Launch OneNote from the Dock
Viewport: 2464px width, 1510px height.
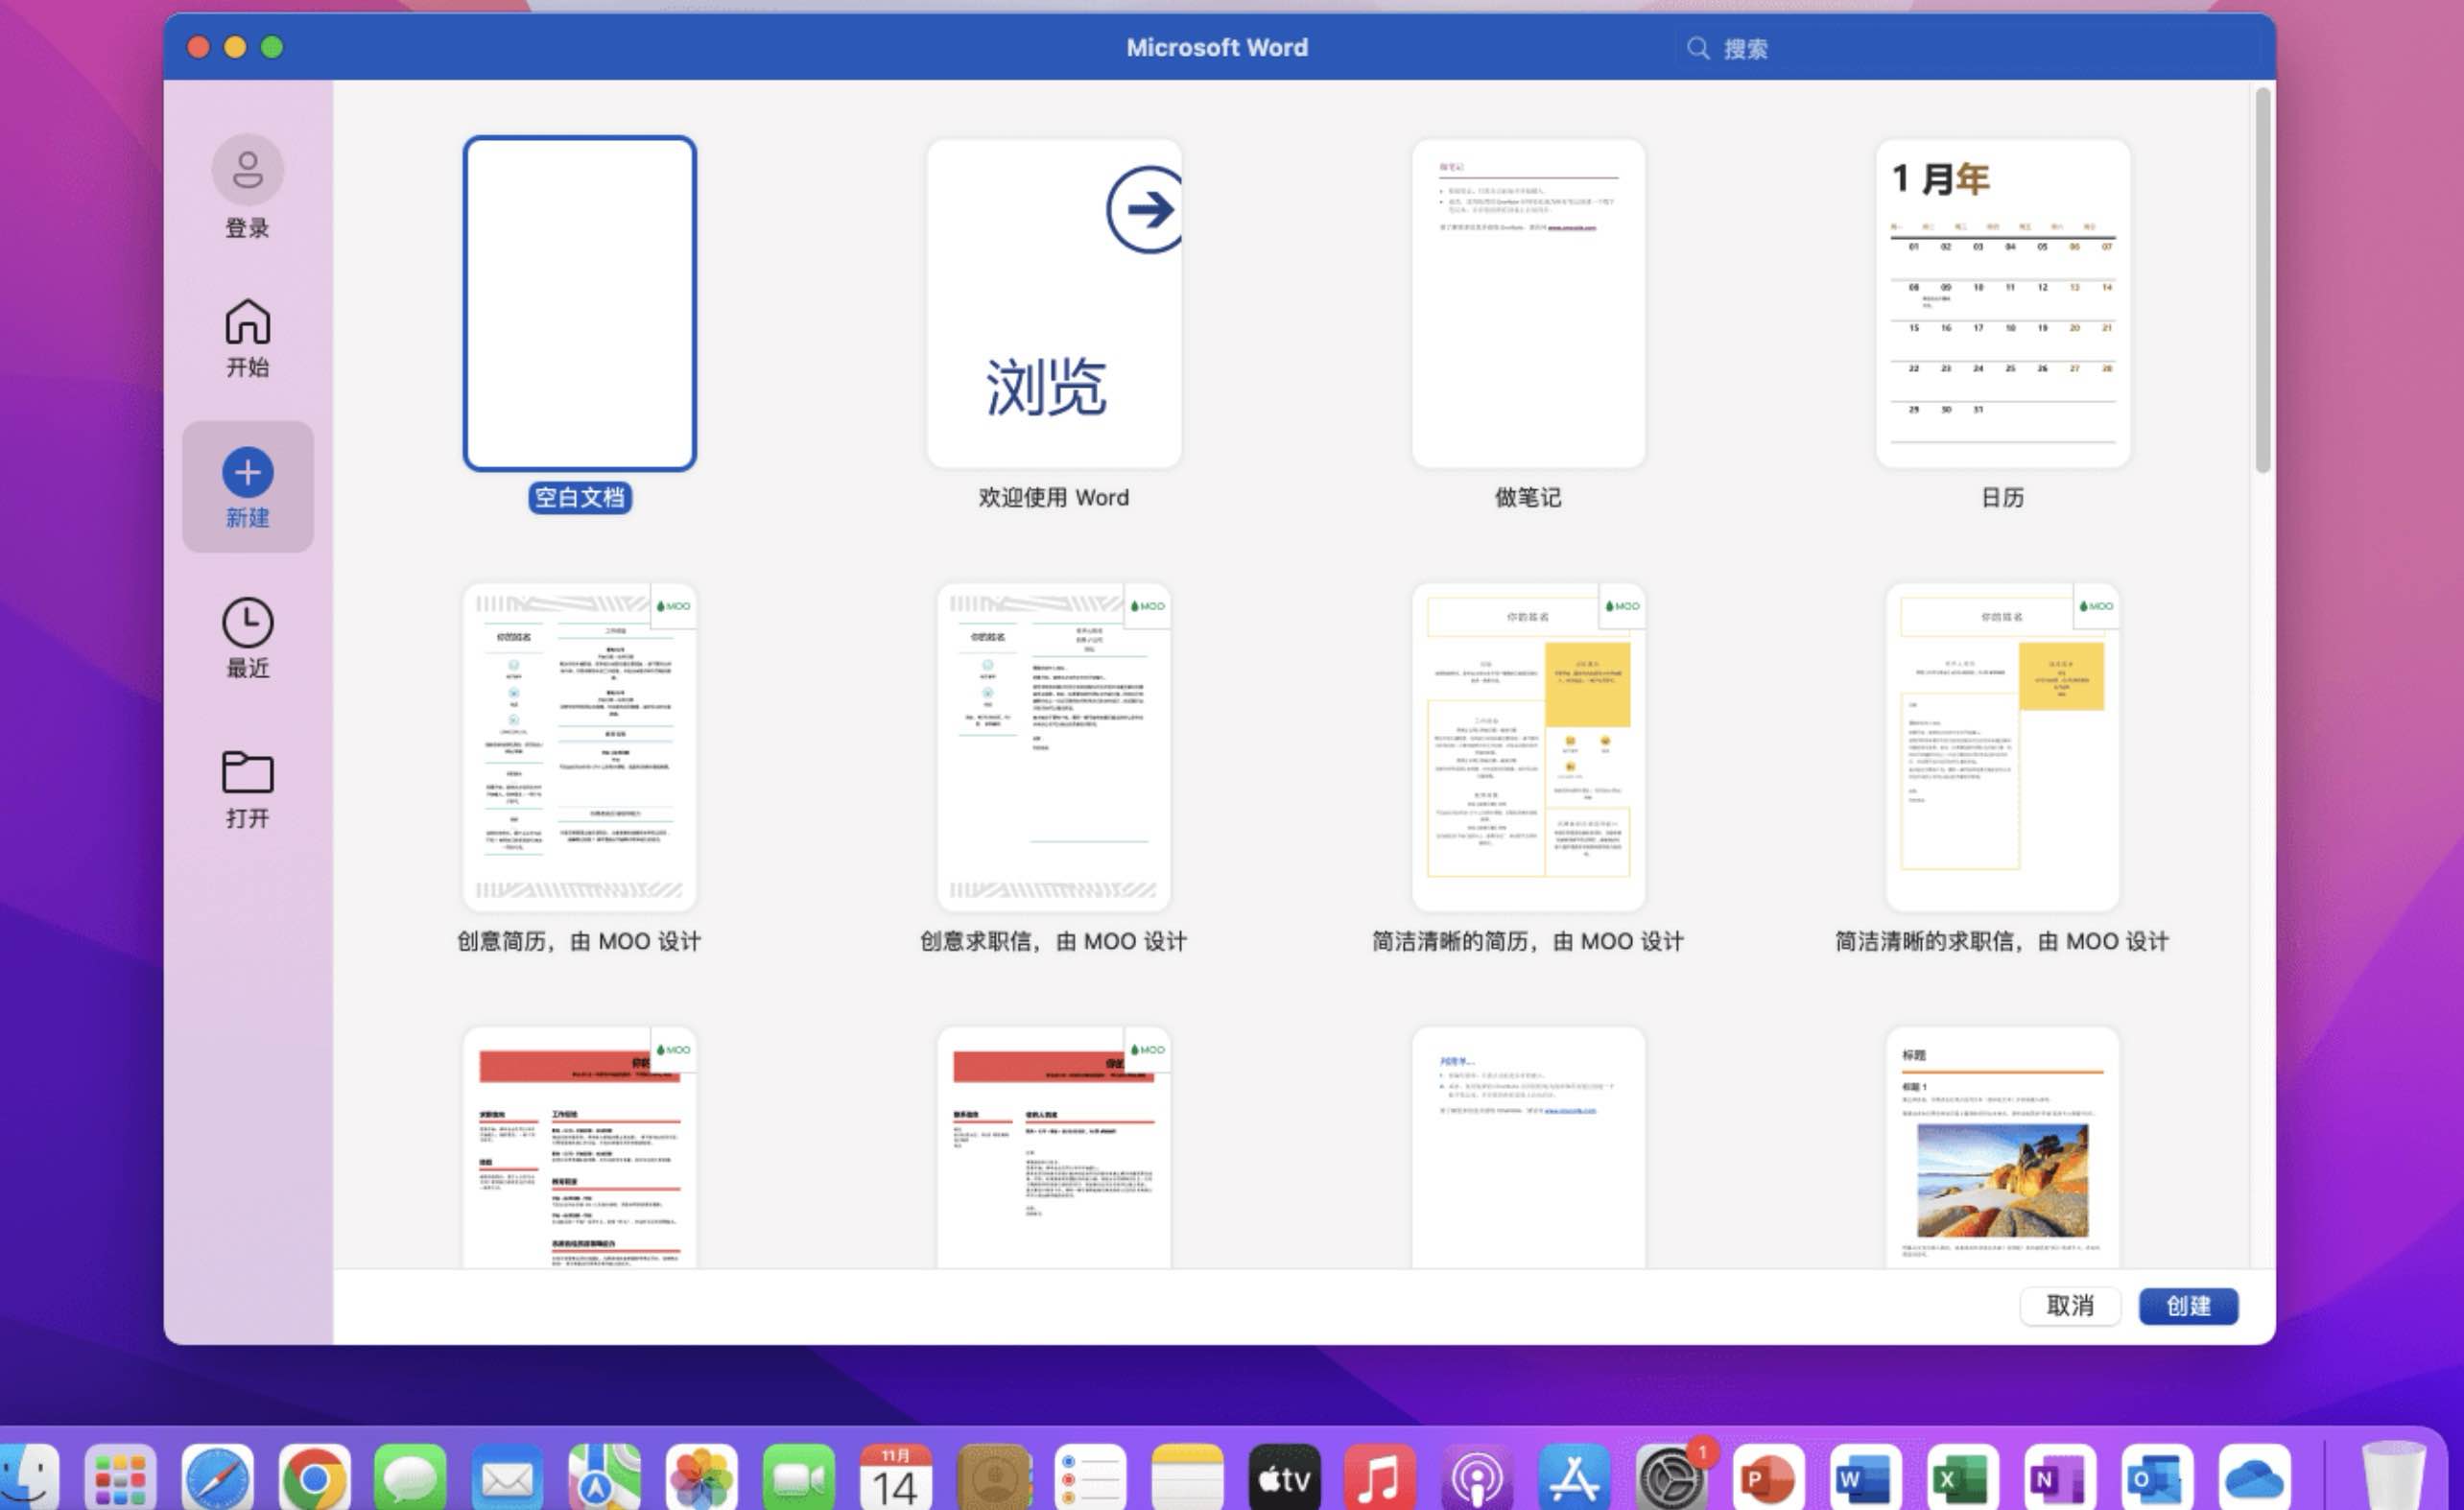pos(2059,1478)
